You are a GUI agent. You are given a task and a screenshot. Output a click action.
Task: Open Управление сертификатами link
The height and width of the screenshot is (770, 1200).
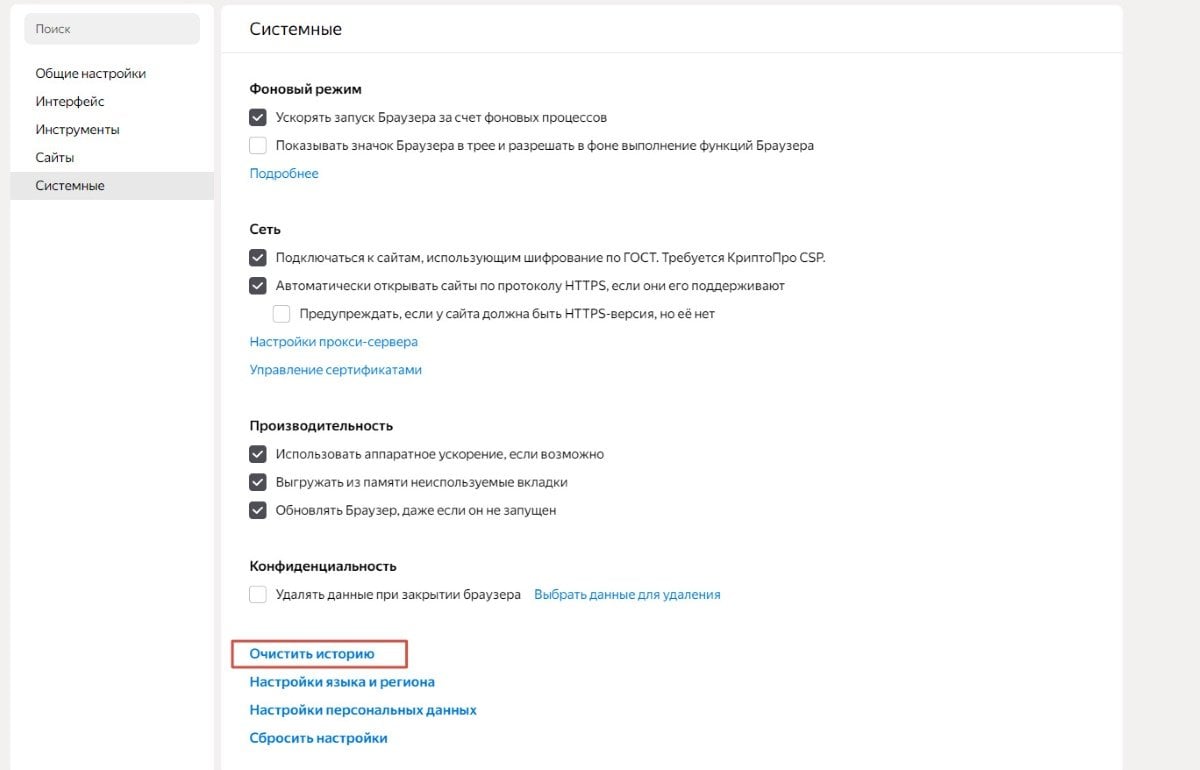tap(336, 369)
